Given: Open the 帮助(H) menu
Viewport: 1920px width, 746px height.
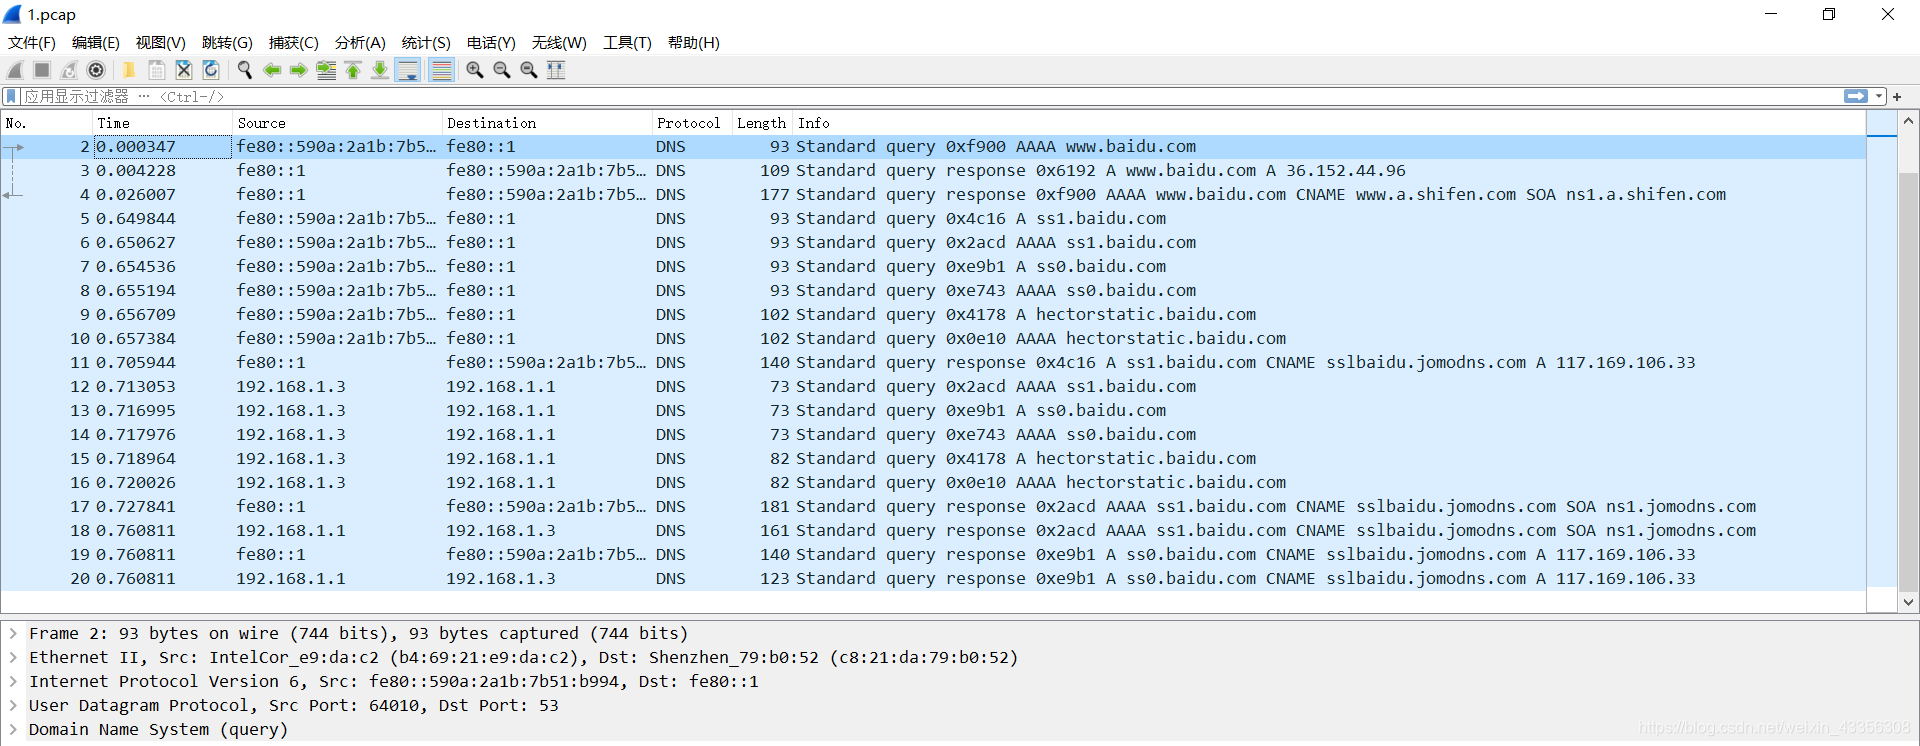Looking at the screenshot, I should pos(694,42).
